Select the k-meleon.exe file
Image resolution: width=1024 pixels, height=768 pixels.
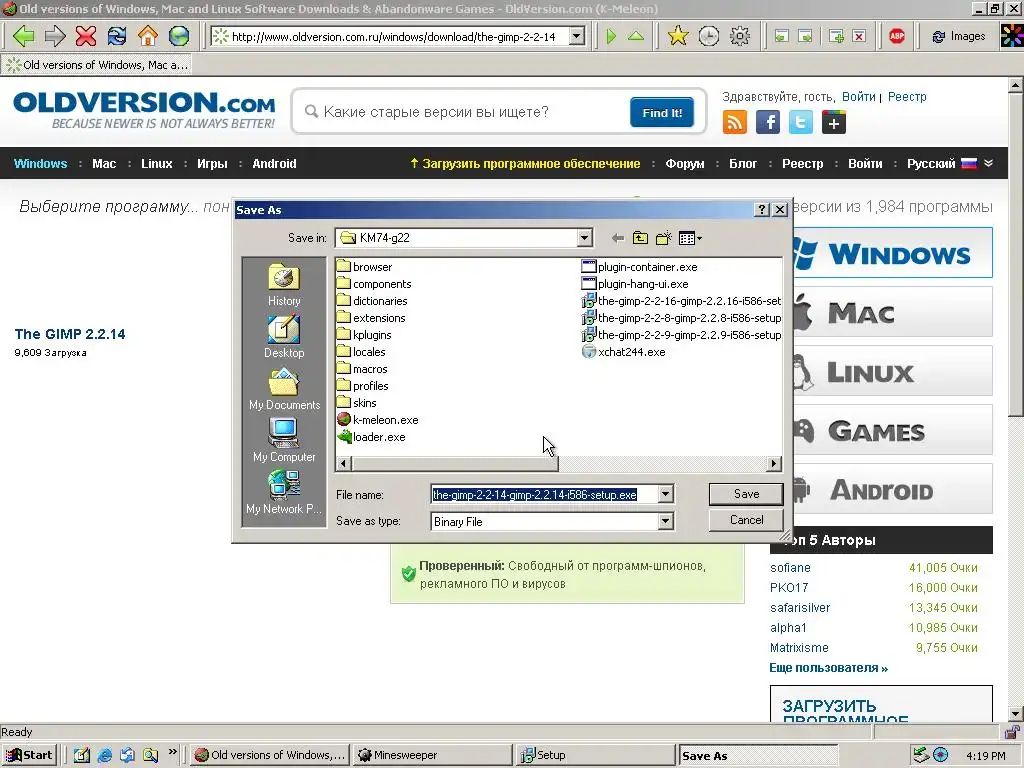[x=377, y=420]
